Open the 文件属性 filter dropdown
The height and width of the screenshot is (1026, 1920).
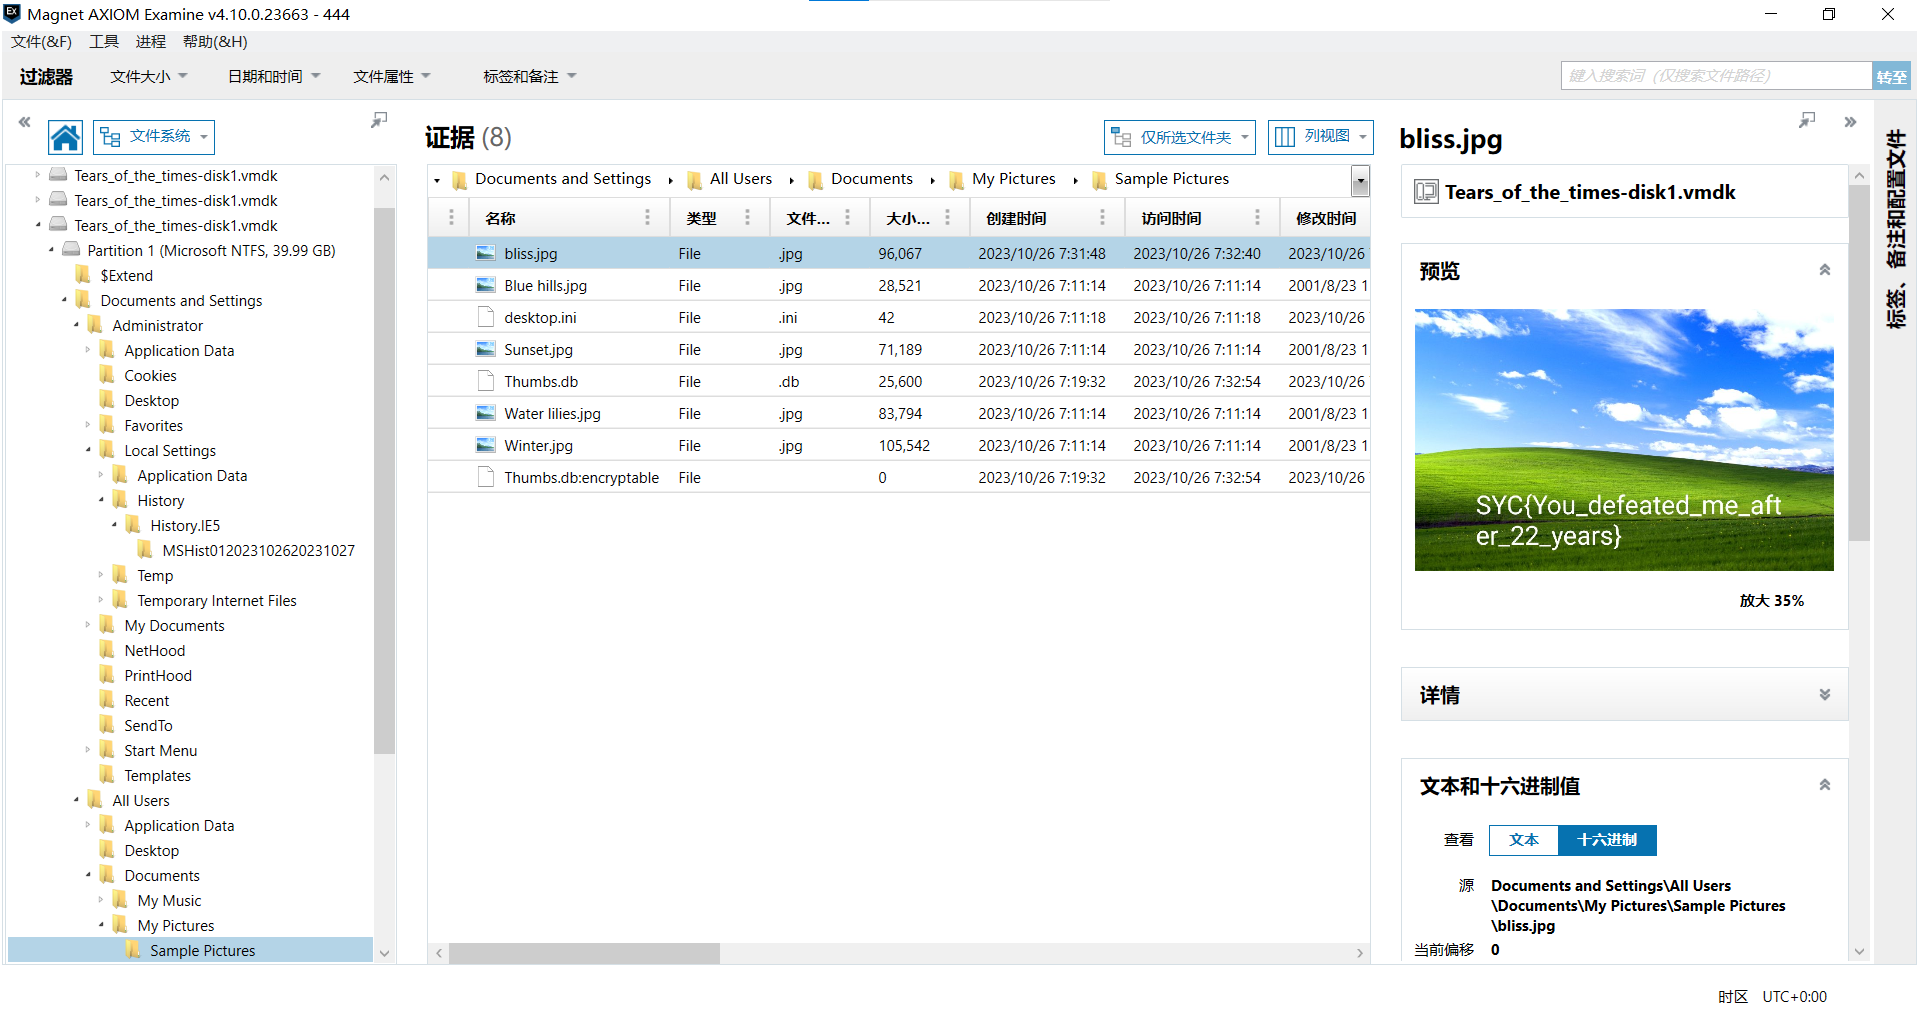coord(392,76)
